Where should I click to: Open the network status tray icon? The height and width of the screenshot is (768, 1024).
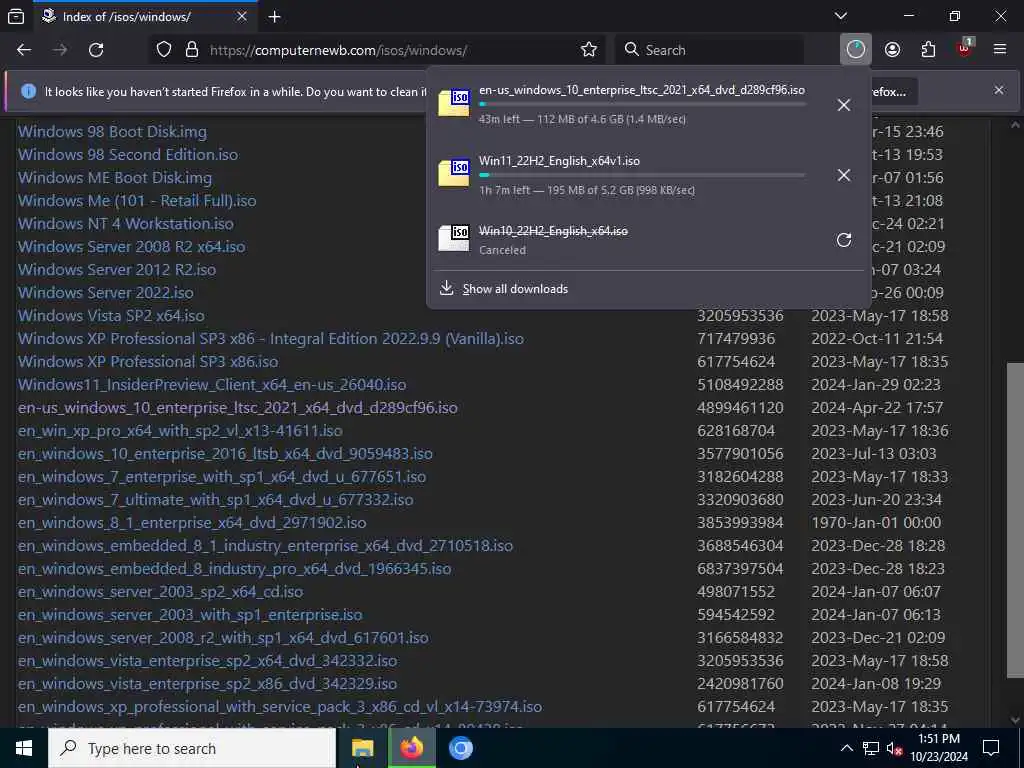coord(871,748)
